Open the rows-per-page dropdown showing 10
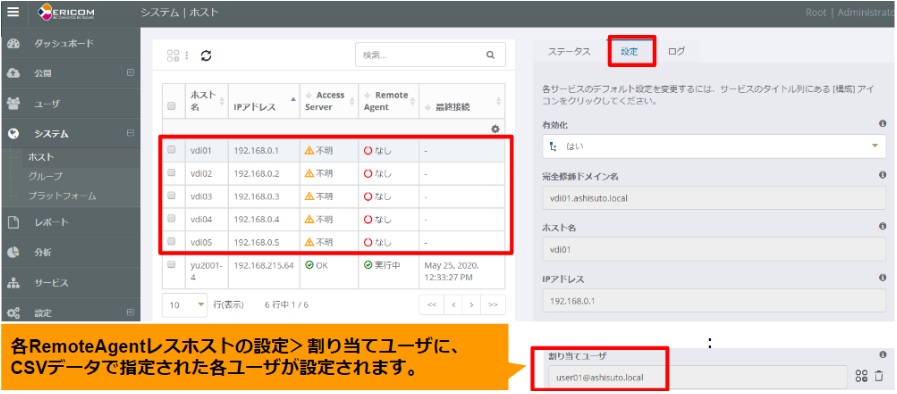This screenshot has width=897, height=394. coord(185,305)
